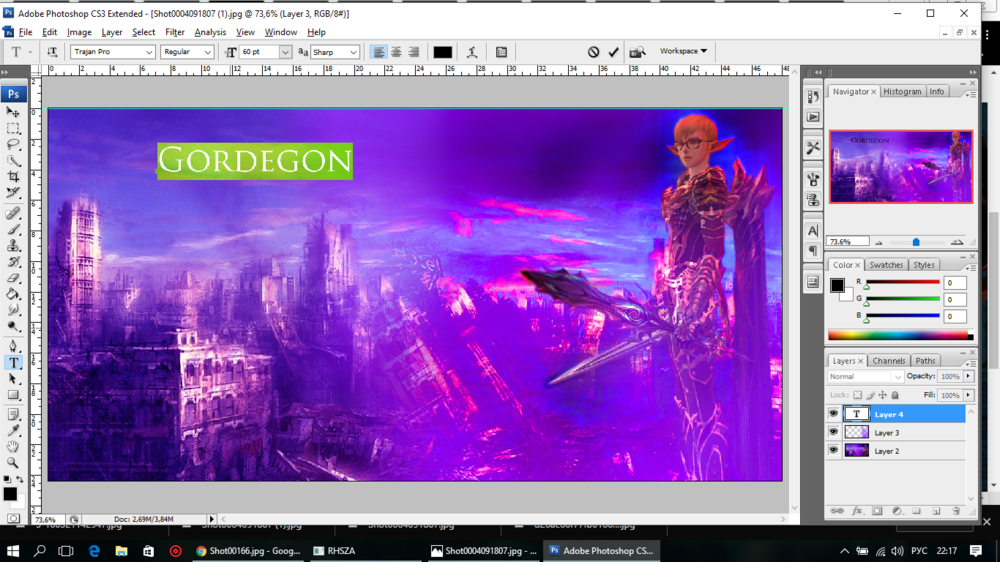This screenshot has height=562, width=1000.
Task: Open the Windows Start menu
Action: click(14, 550)
